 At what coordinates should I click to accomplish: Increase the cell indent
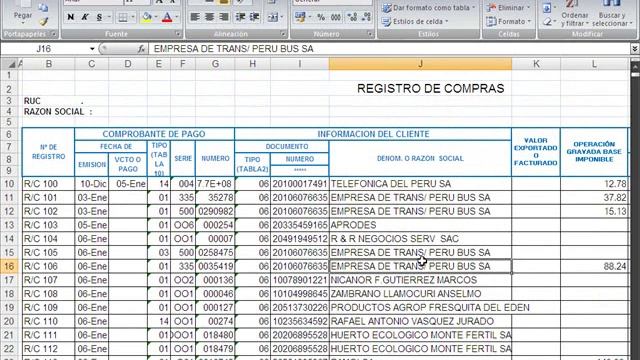[255, 17]
